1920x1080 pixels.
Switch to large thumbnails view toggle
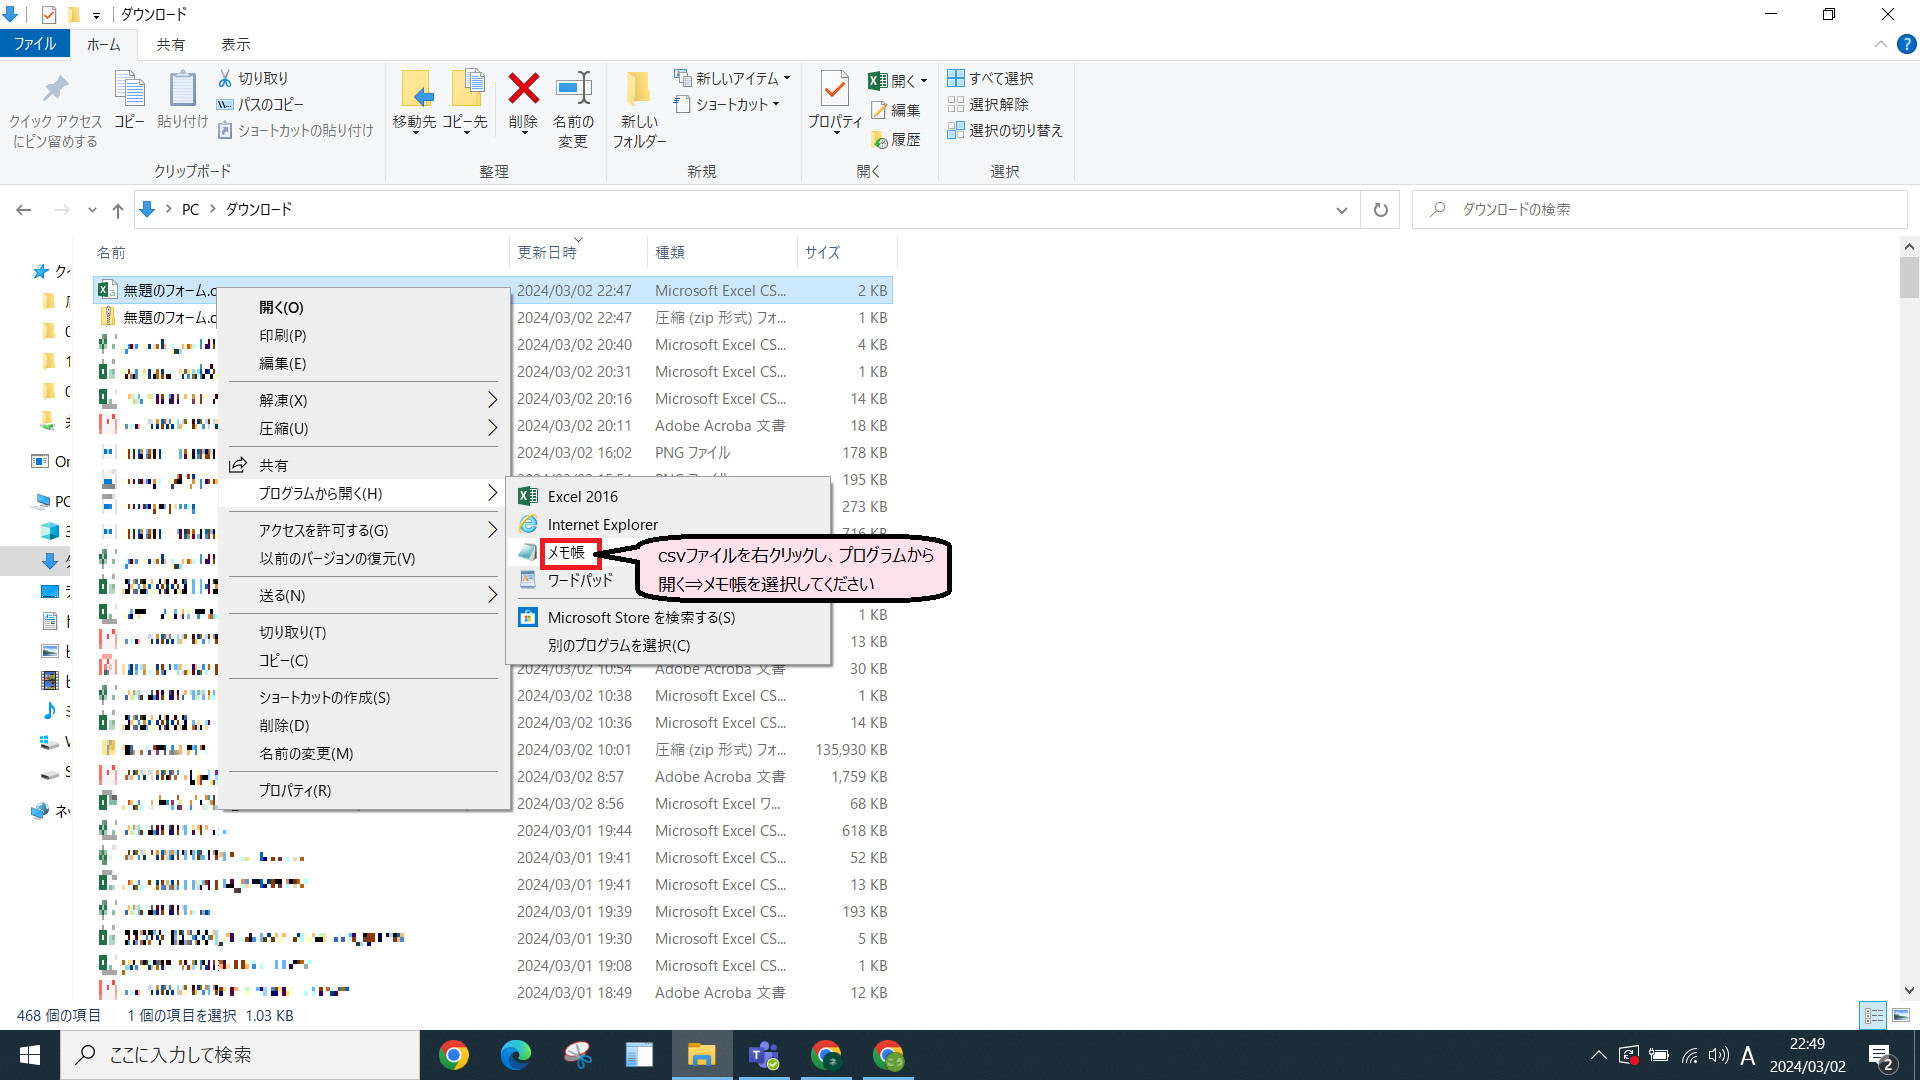(x=1901, y=1015)
